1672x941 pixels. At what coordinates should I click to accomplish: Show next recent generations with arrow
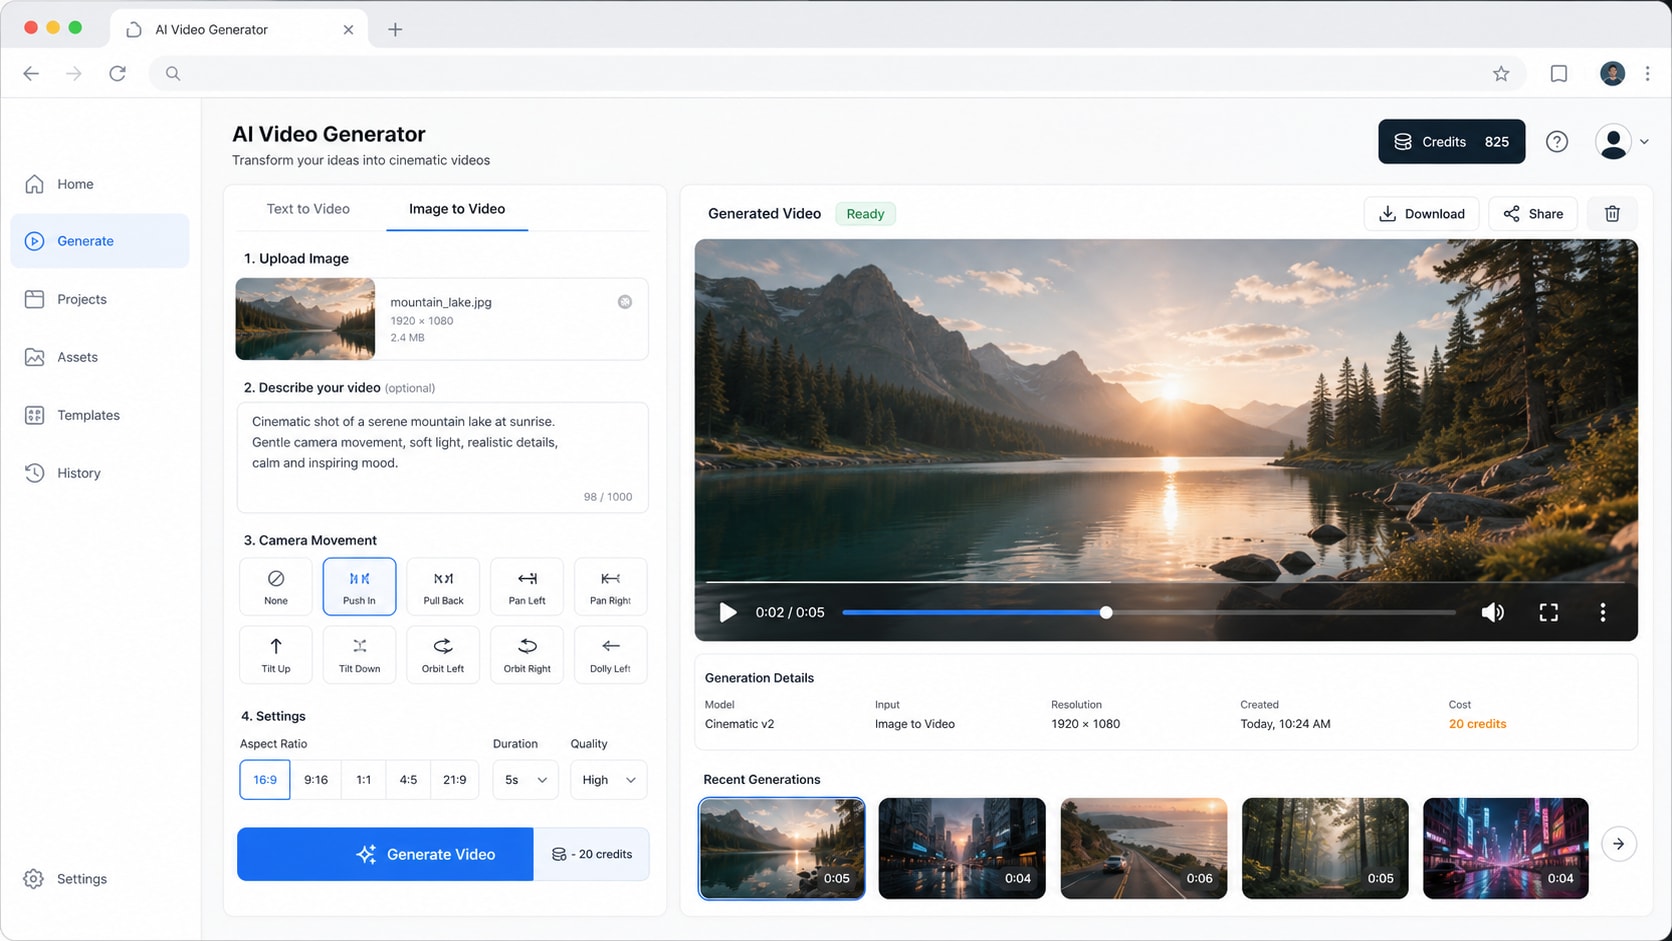[1619, 844]
